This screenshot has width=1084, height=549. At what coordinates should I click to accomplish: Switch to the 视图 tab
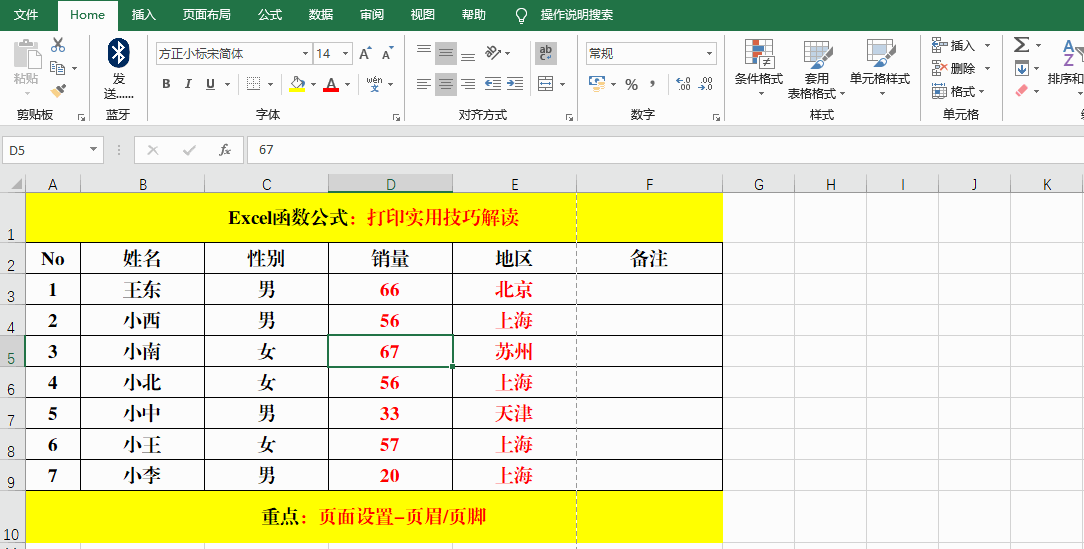click(x=422, y=15)
